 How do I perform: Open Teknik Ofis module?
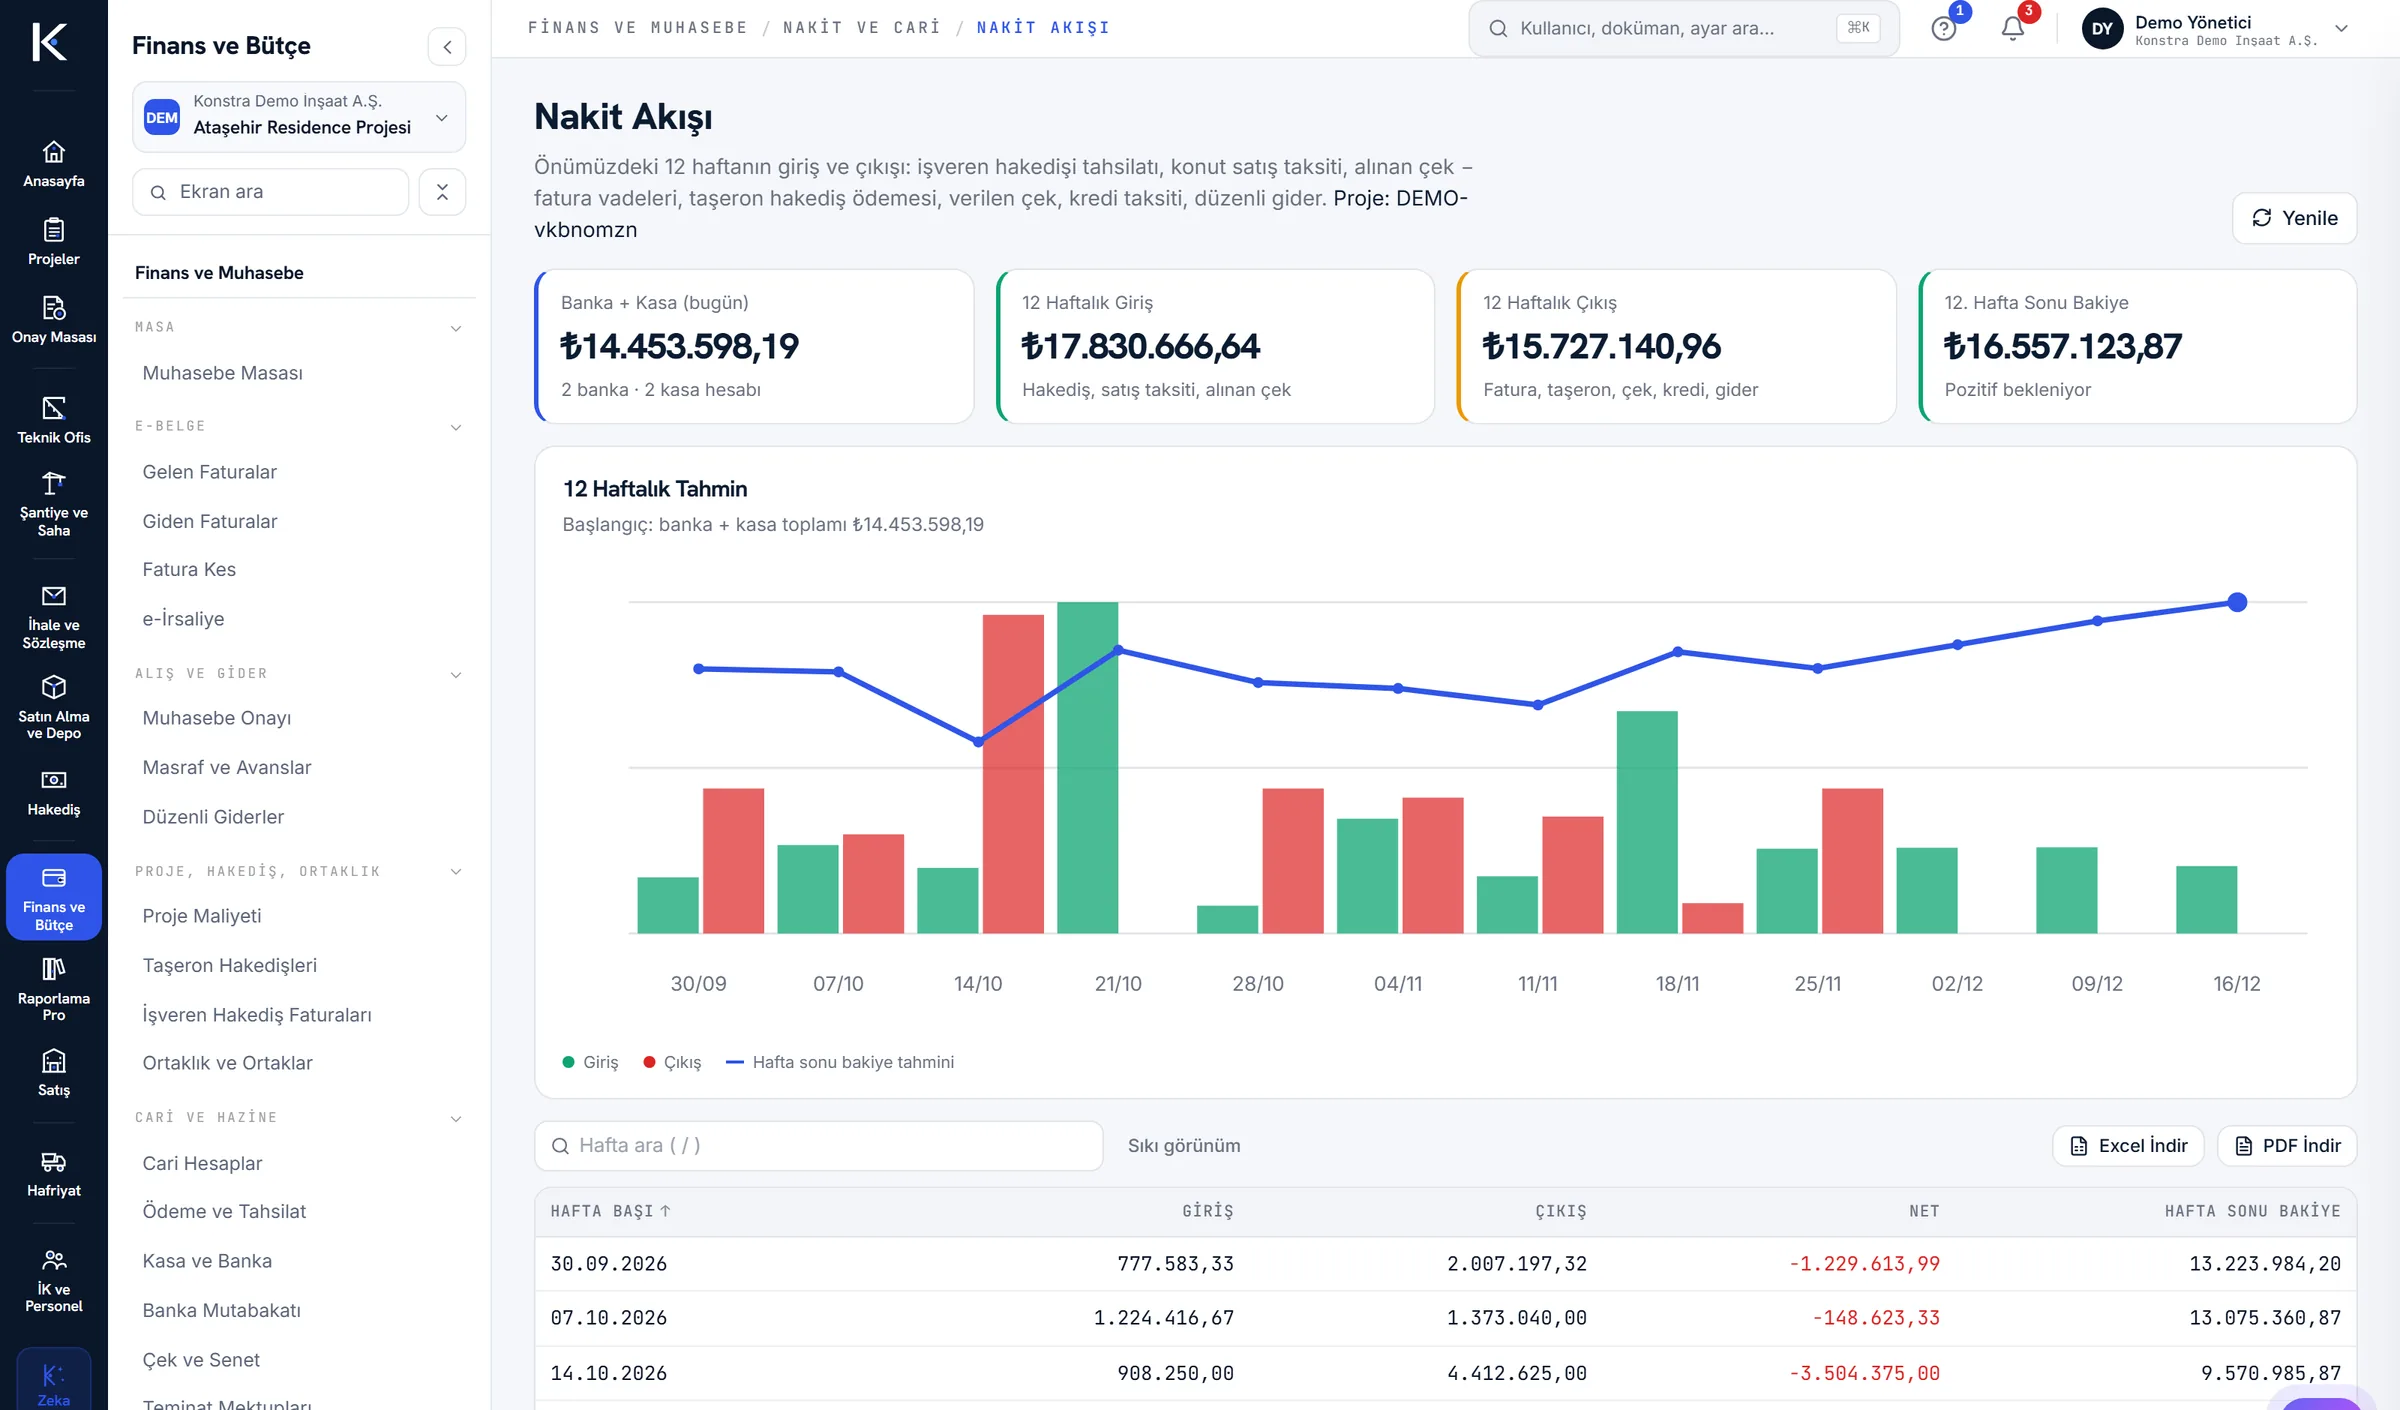[54, 420]
